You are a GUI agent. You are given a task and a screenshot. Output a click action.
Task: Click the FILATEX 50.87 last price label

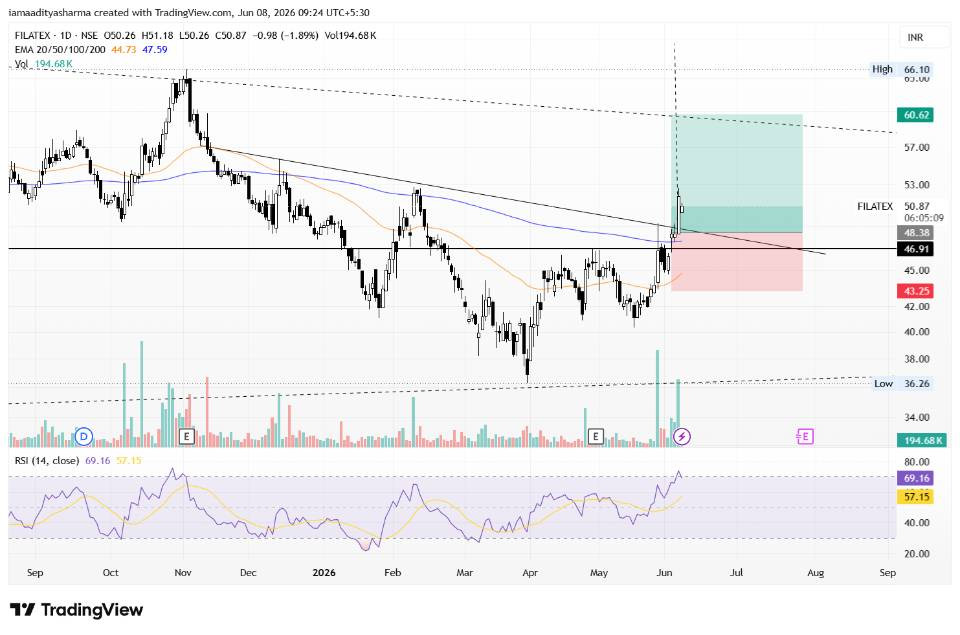pyautogui.click(x=893, y=206)
